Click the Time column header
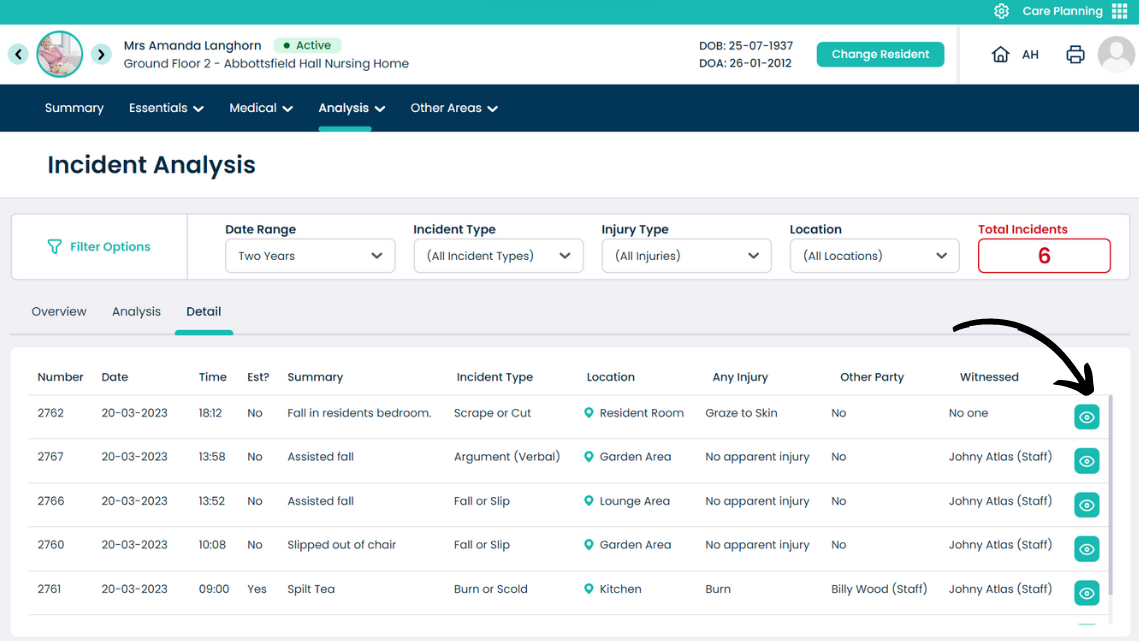The height and width of the screenshot is (641, 1139). pyautogui.click(x=213, y=377)
